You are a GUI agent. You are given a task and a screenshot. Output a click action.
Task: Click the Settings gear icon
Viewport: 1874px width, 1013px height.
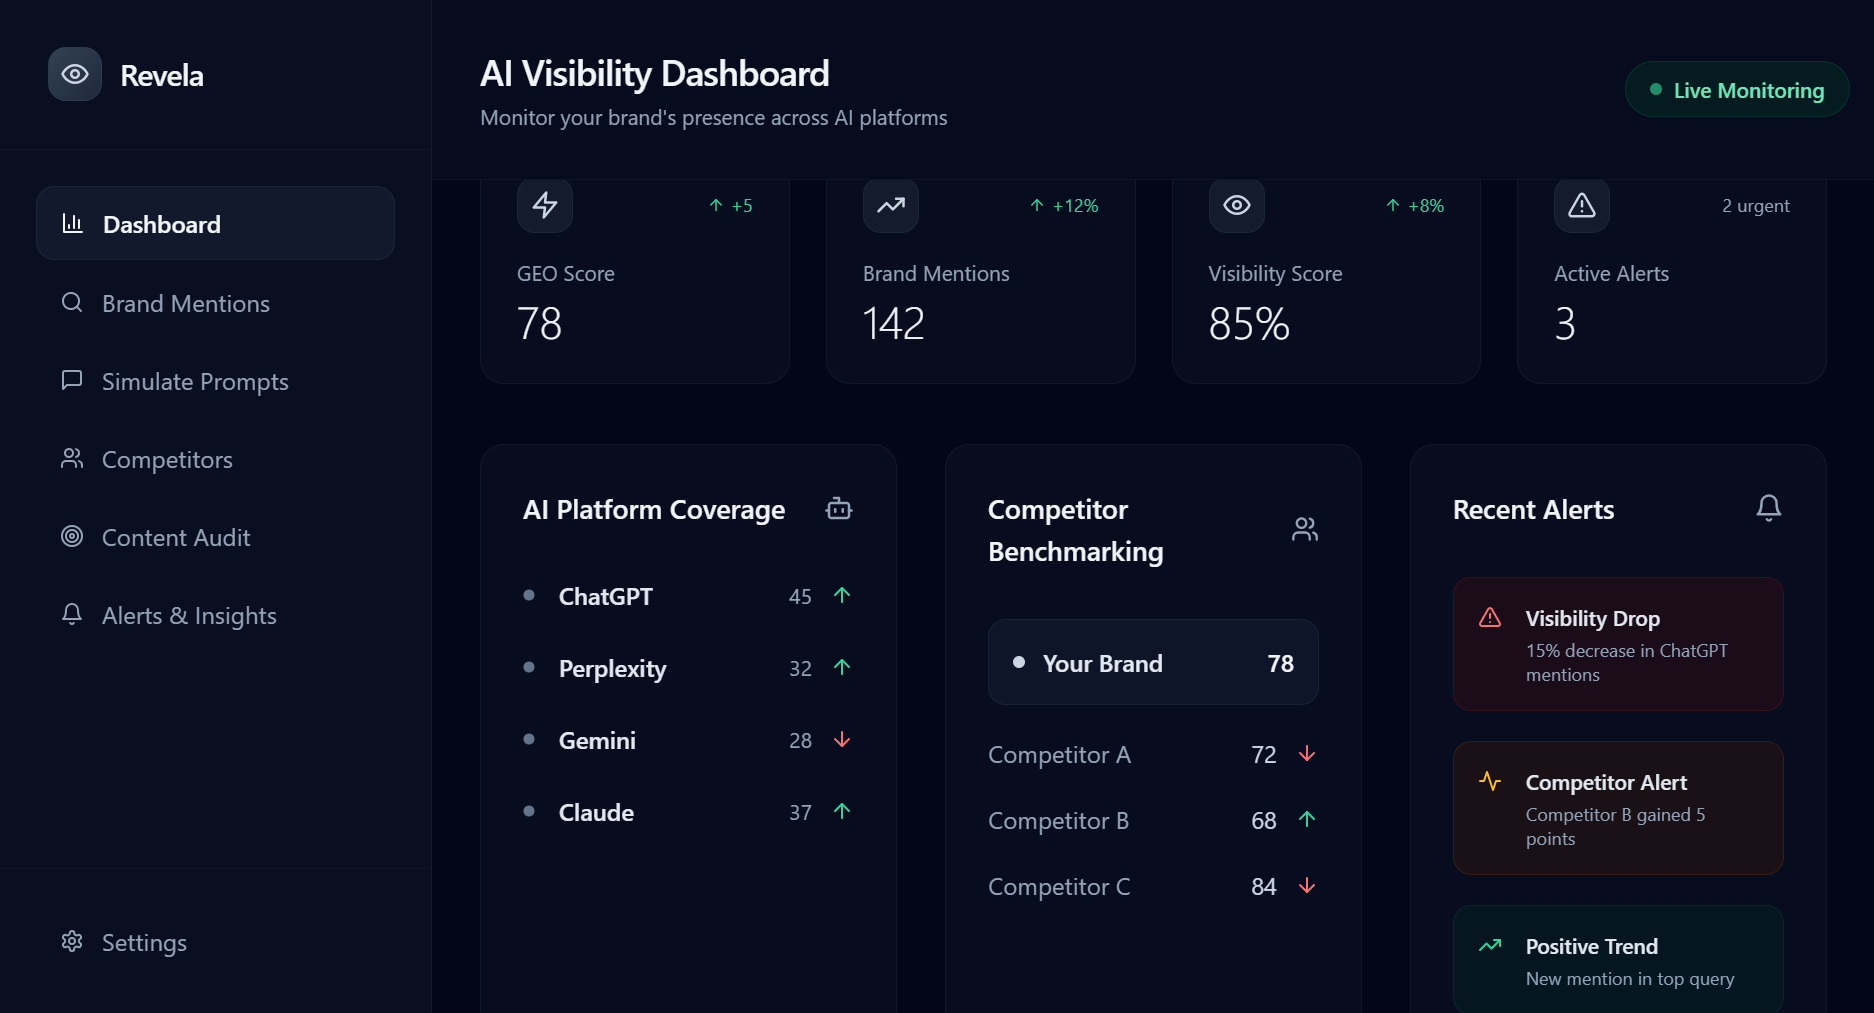(x=72, y=941)
